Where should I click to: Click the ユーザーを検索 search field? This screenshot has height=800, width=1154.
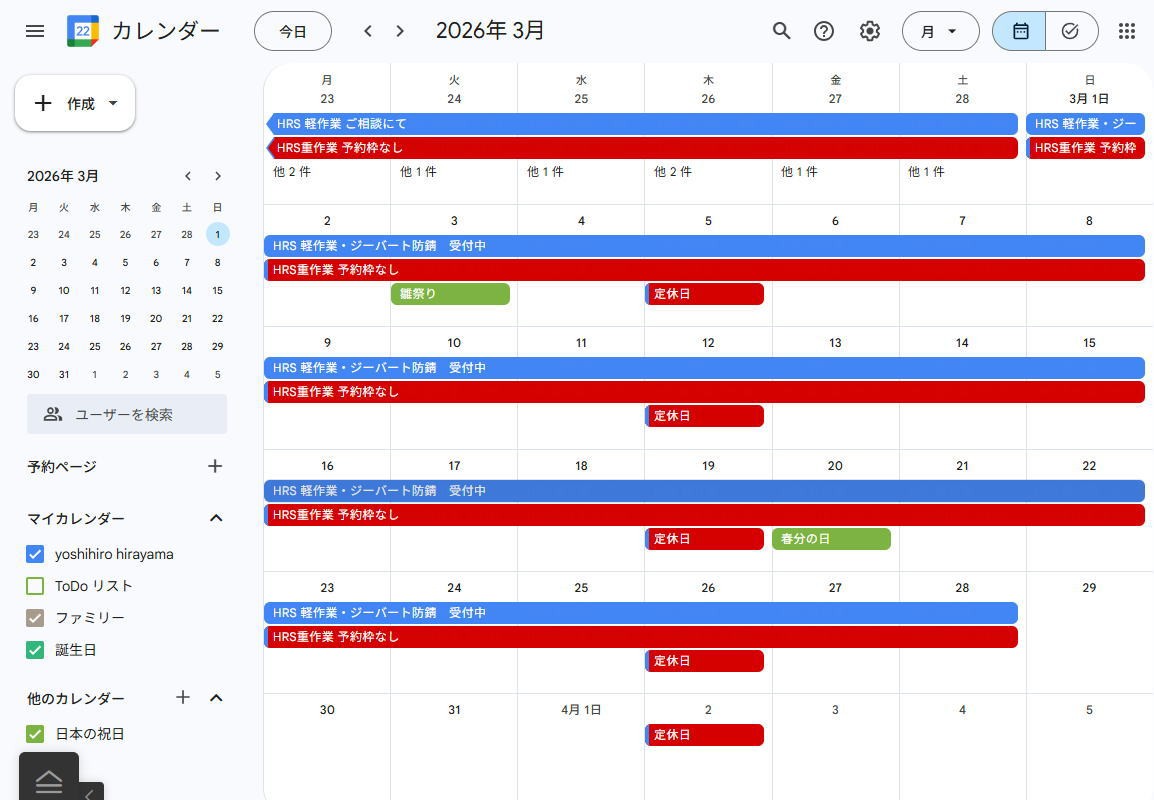(127, 414)
